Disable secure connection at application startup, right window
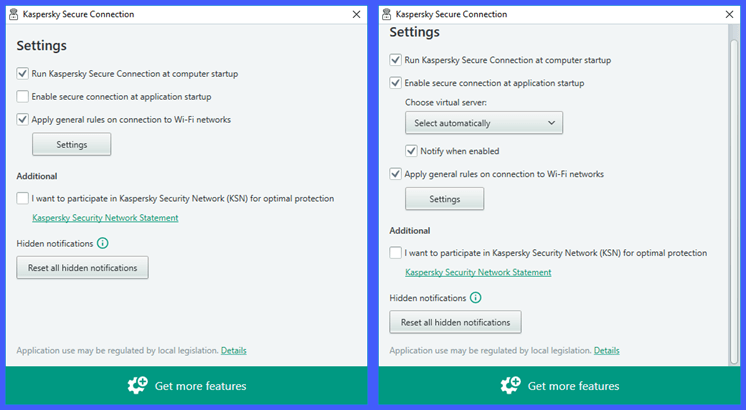 point(395,83)
